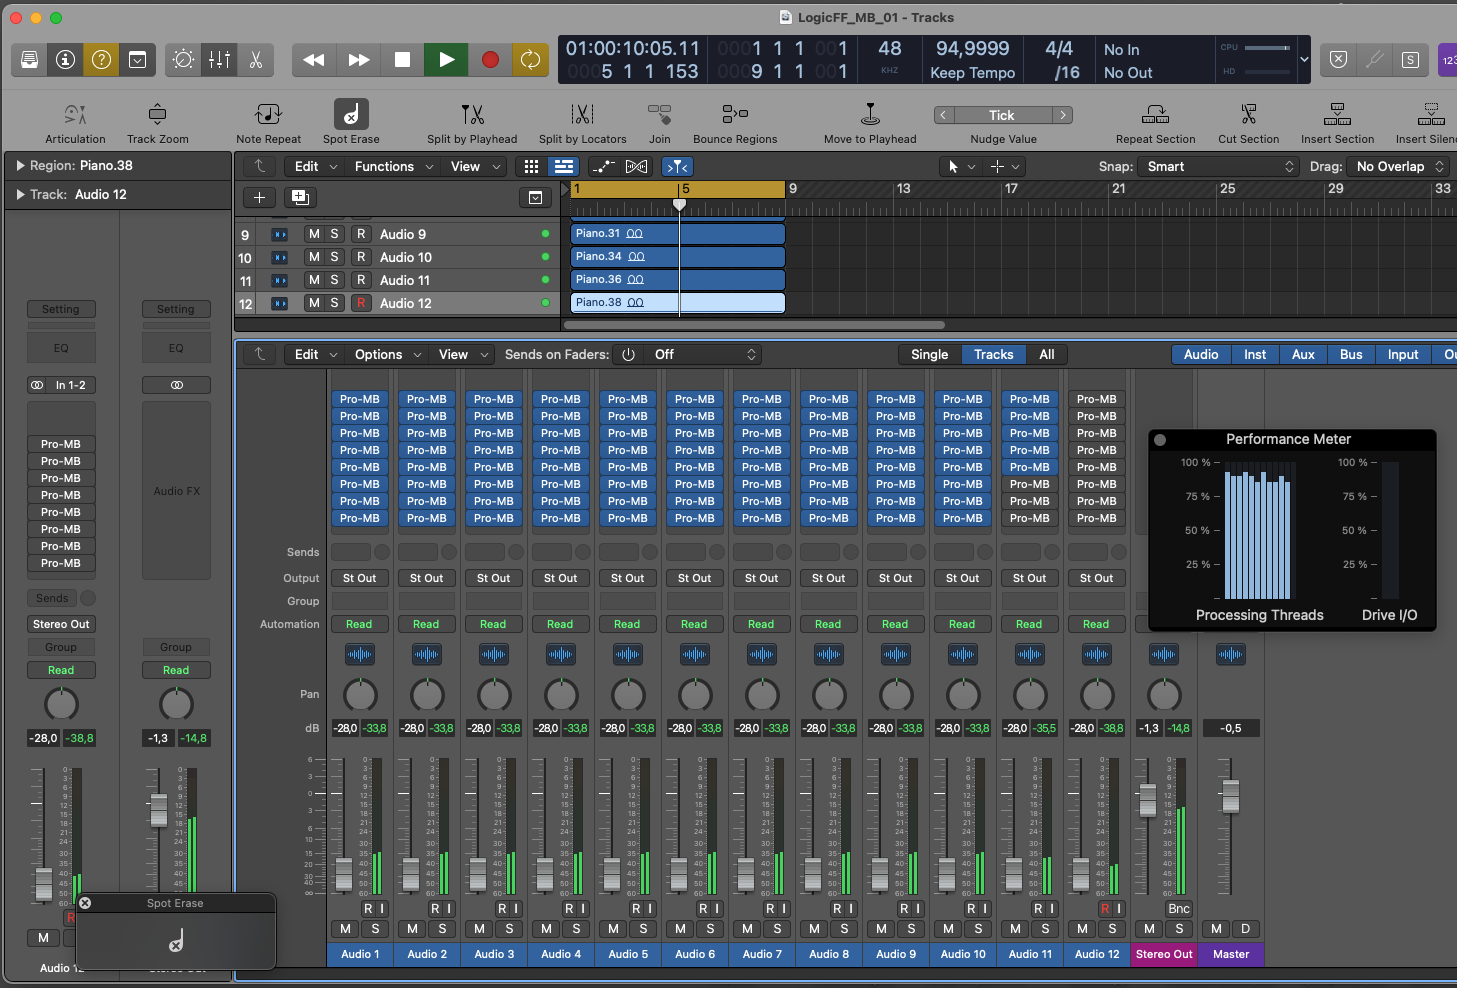This screenshot has height=988, width=1457.
Task: Open the Drag No Overlap dropdown
Action: (1399, 167)
